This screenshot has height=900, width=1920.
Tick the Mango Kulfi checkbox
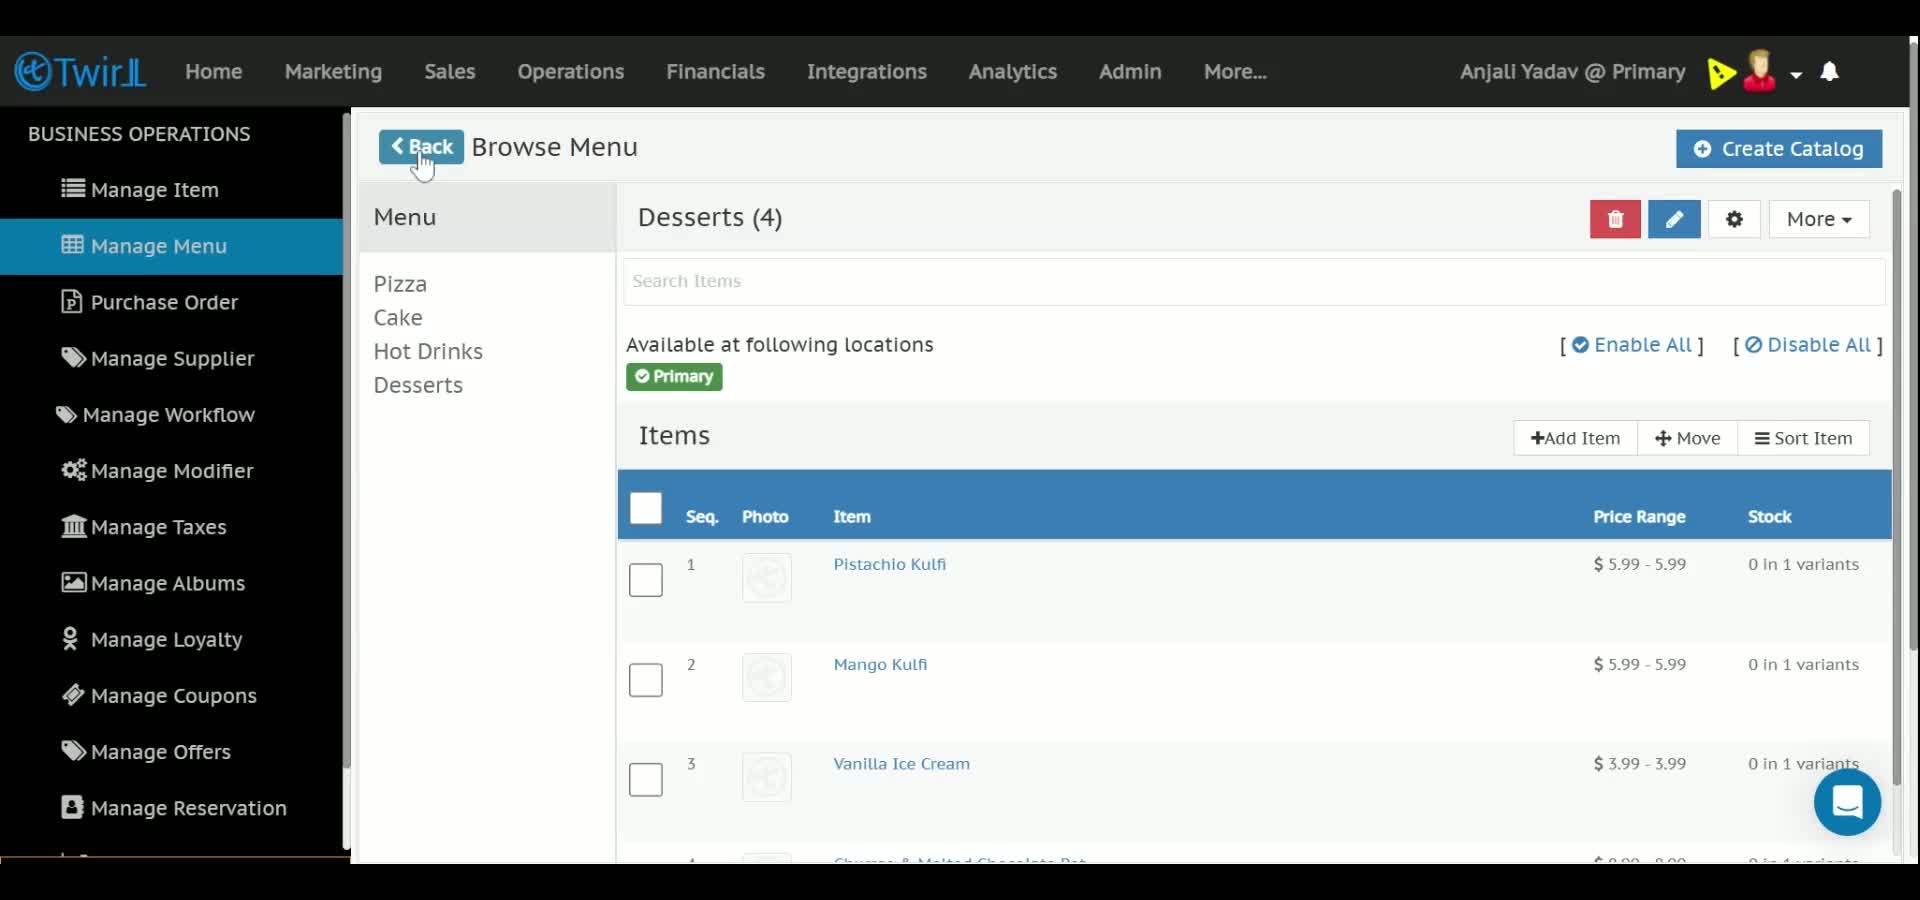[646, 680]
